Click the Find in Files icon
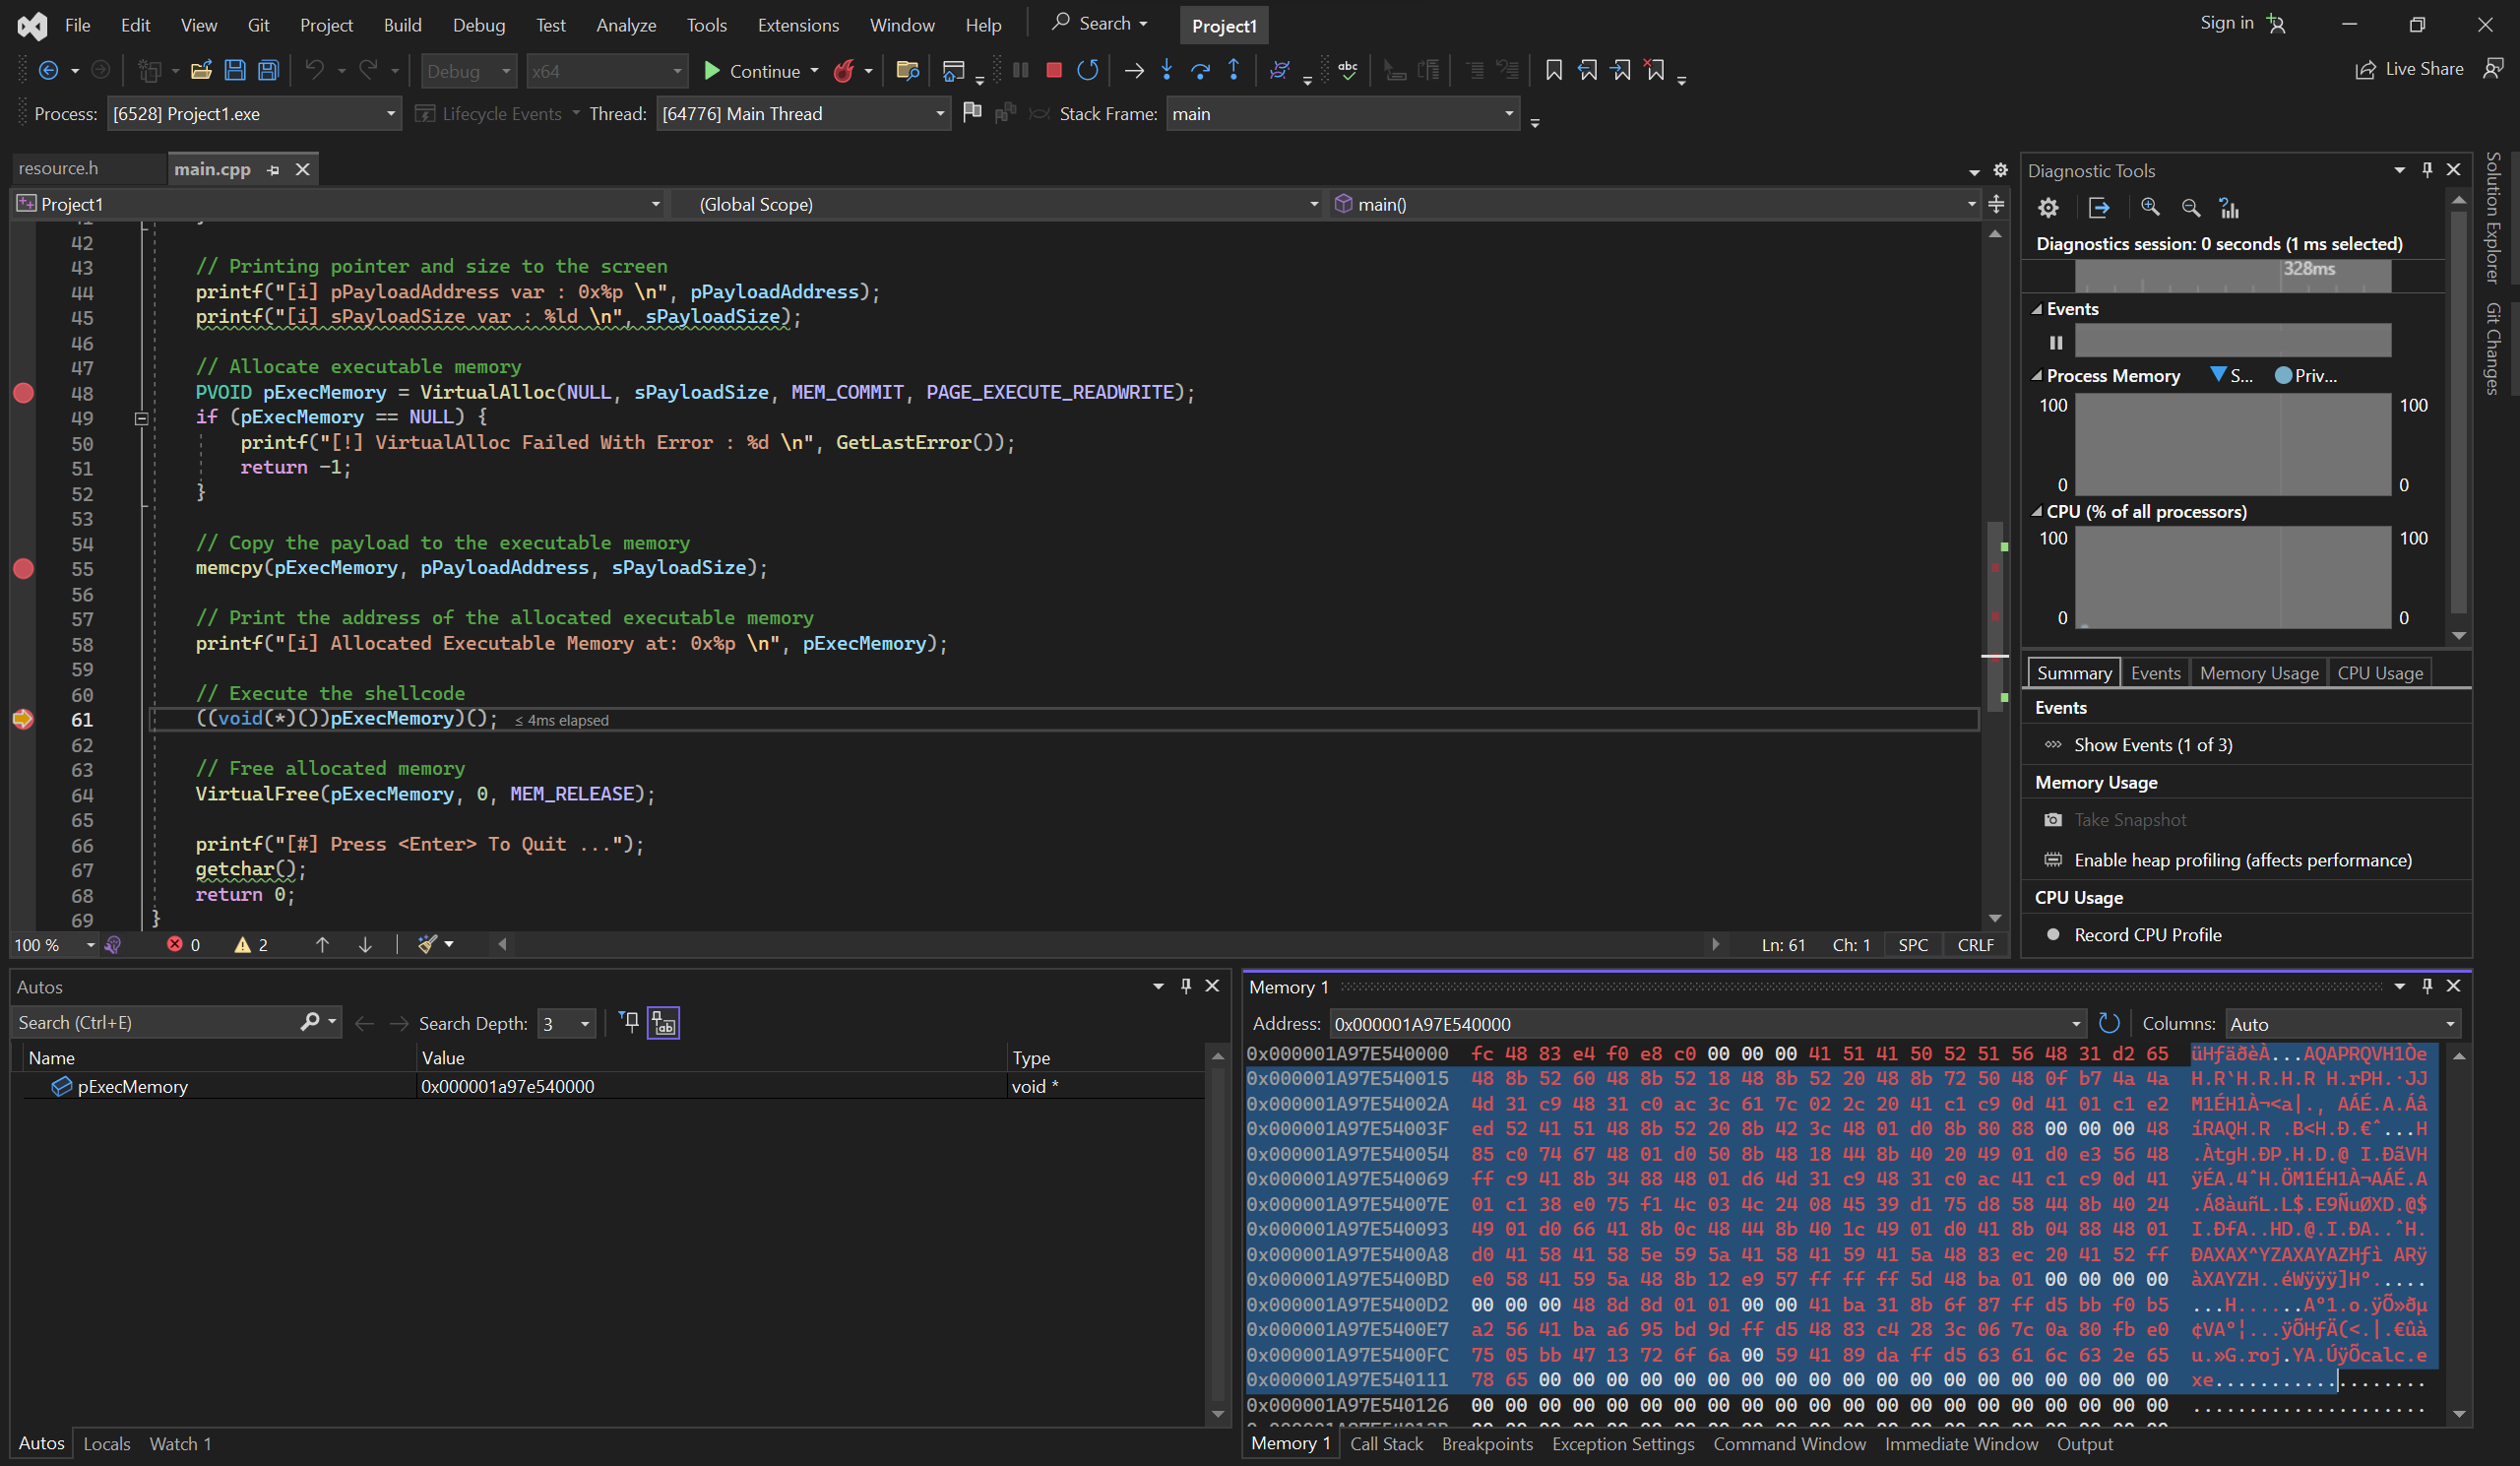This screenshot has width=2520, height=1466. point(907,70)
